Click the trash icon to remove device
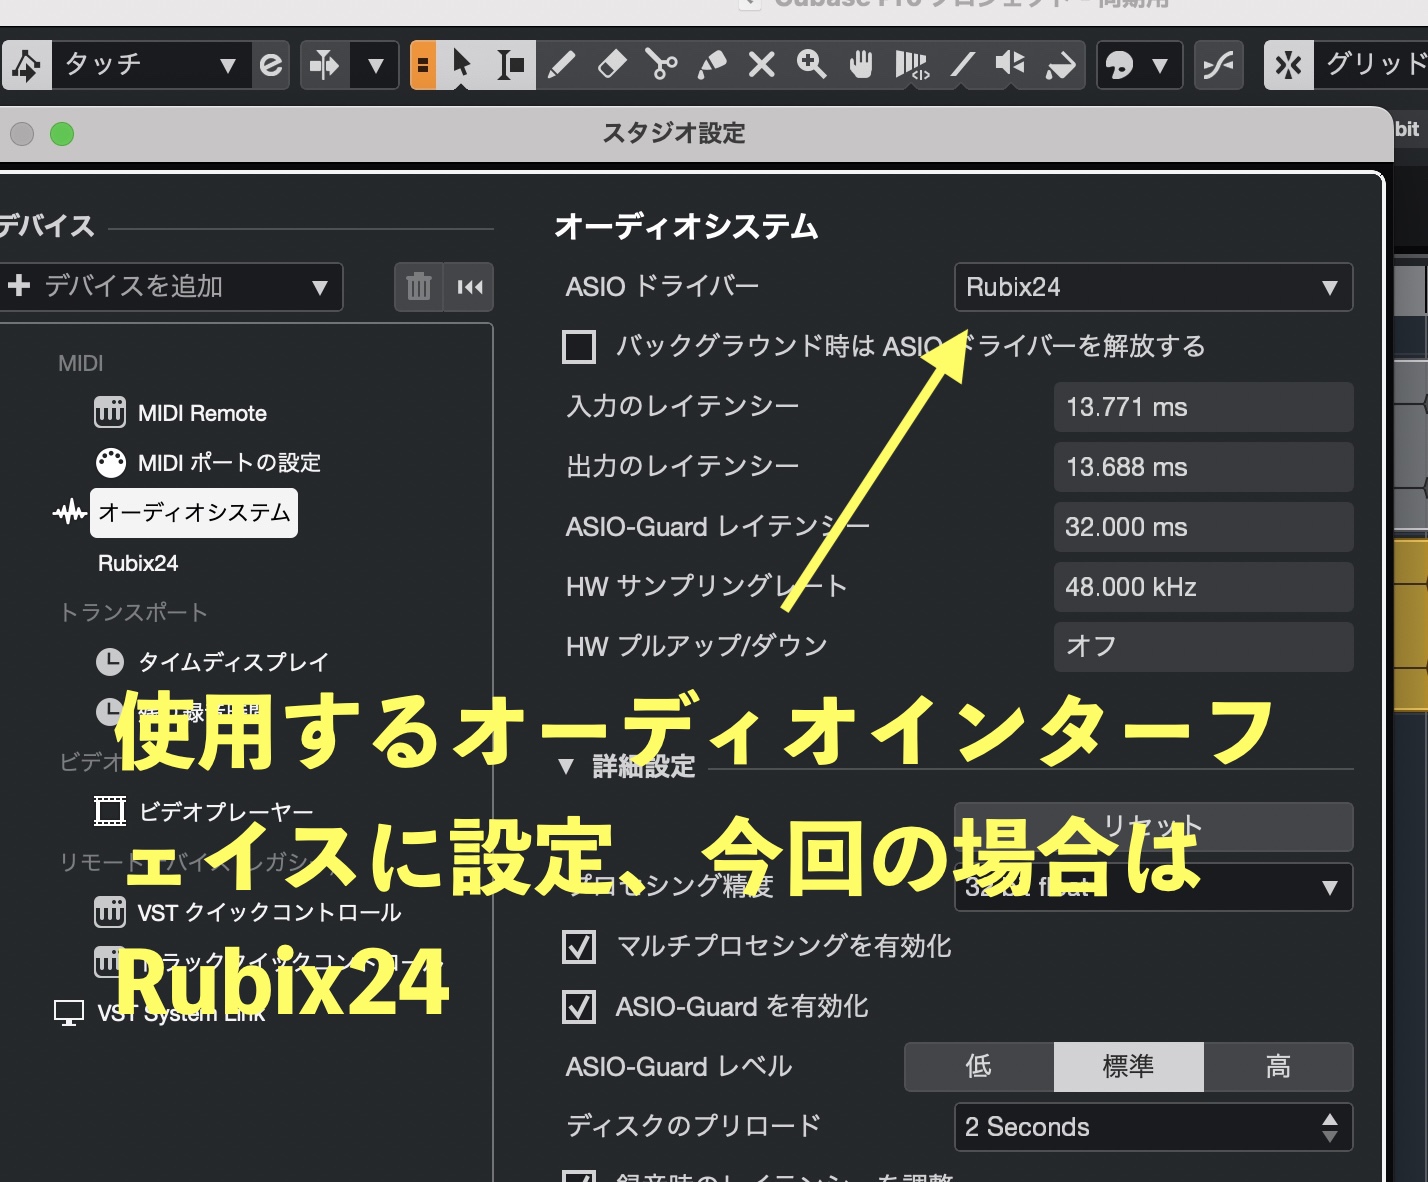The image size is (1428, 1182). (x=419, y=287)
